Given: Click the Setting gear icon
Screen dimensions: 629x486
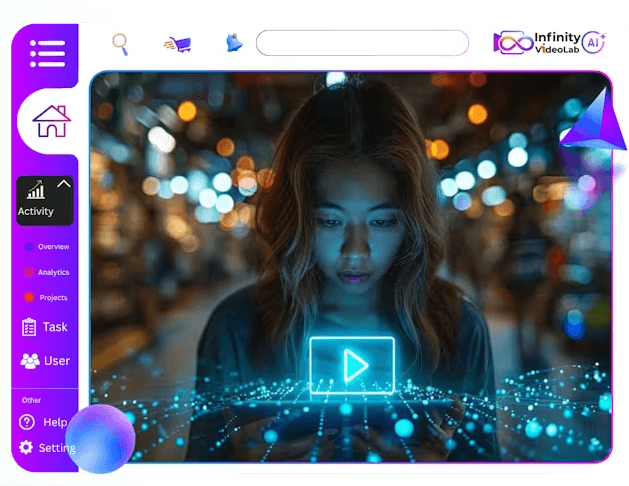Looking at the screenshot, I should click(26, 447).
